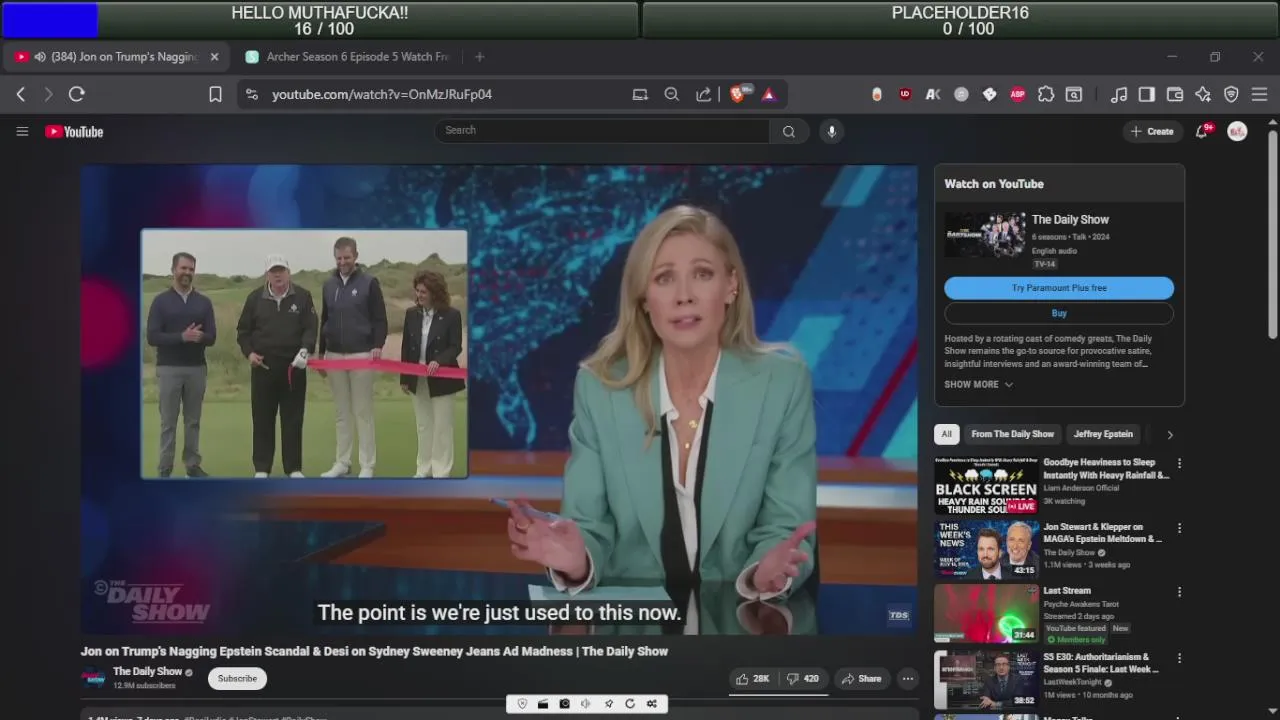Close the Jon on Trump's Nagging tab

coord(214,57)
